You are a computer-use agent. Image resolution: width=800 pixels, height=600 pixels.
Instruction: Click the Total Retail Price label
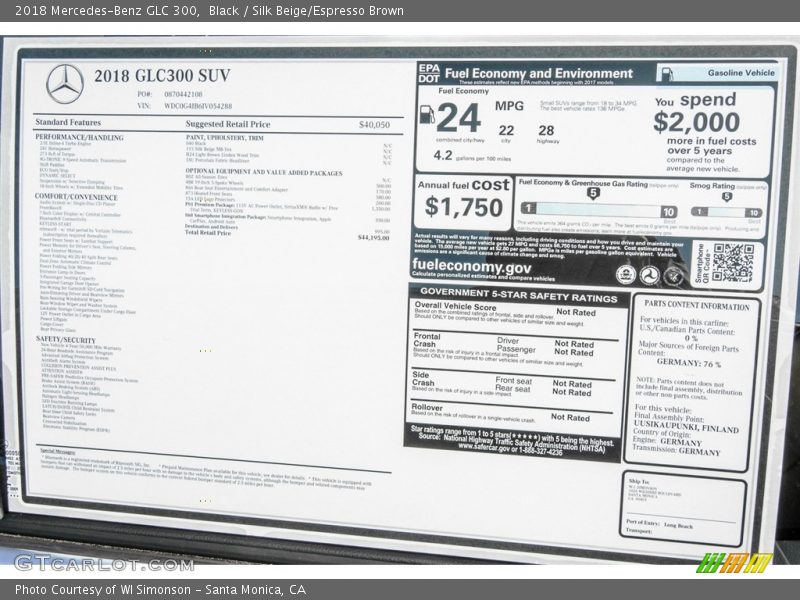point(208,233)
